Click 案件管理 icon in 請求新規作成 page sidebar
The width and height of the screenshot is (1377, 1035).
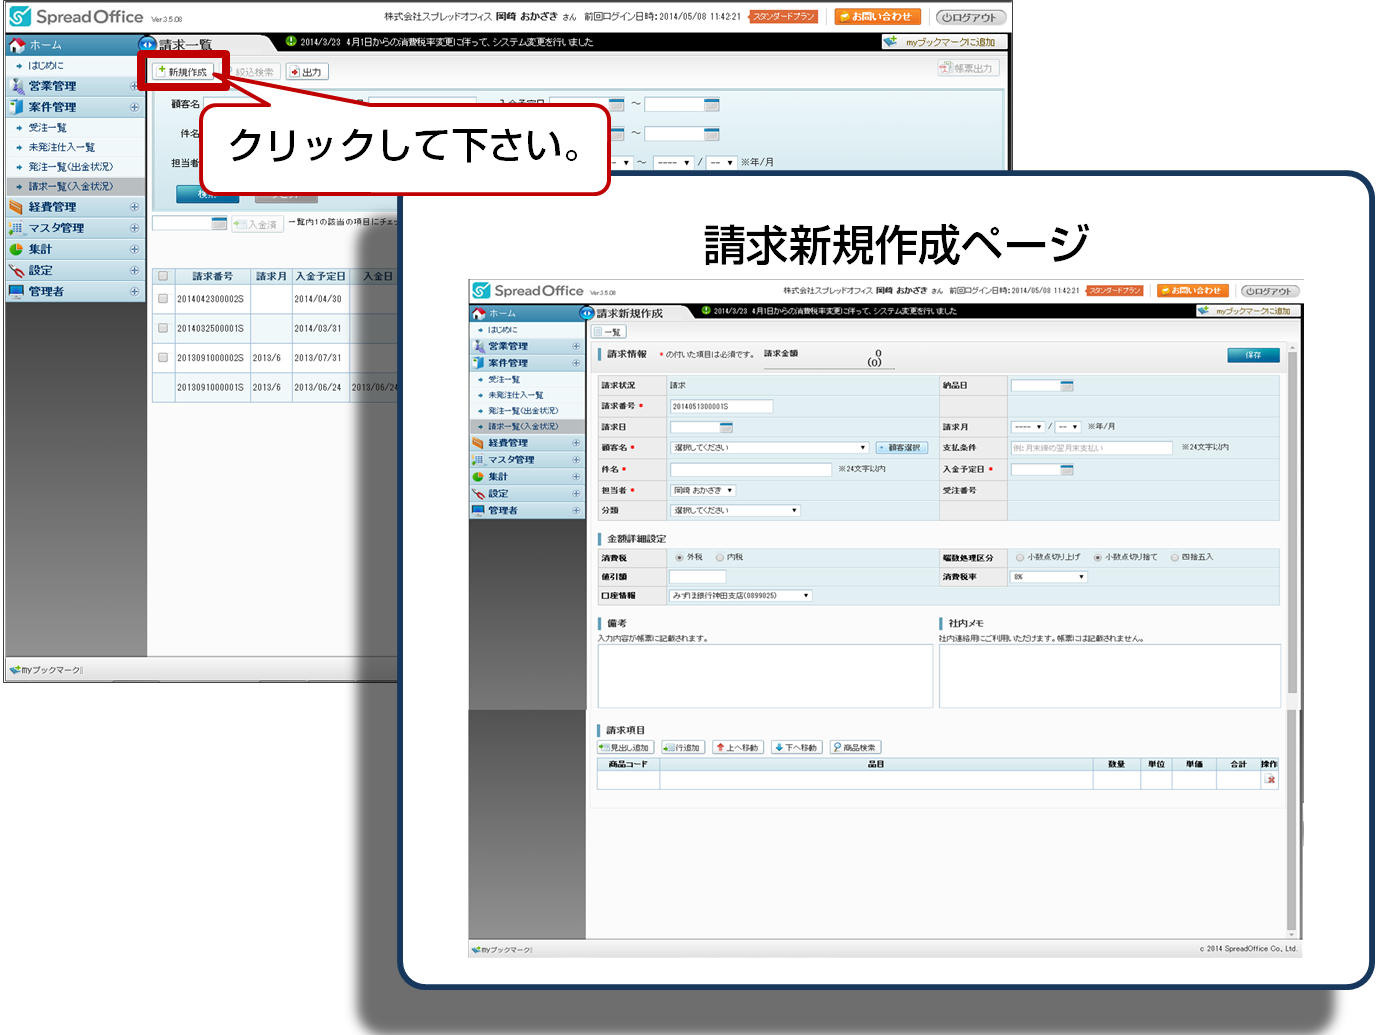pos(478,363)
